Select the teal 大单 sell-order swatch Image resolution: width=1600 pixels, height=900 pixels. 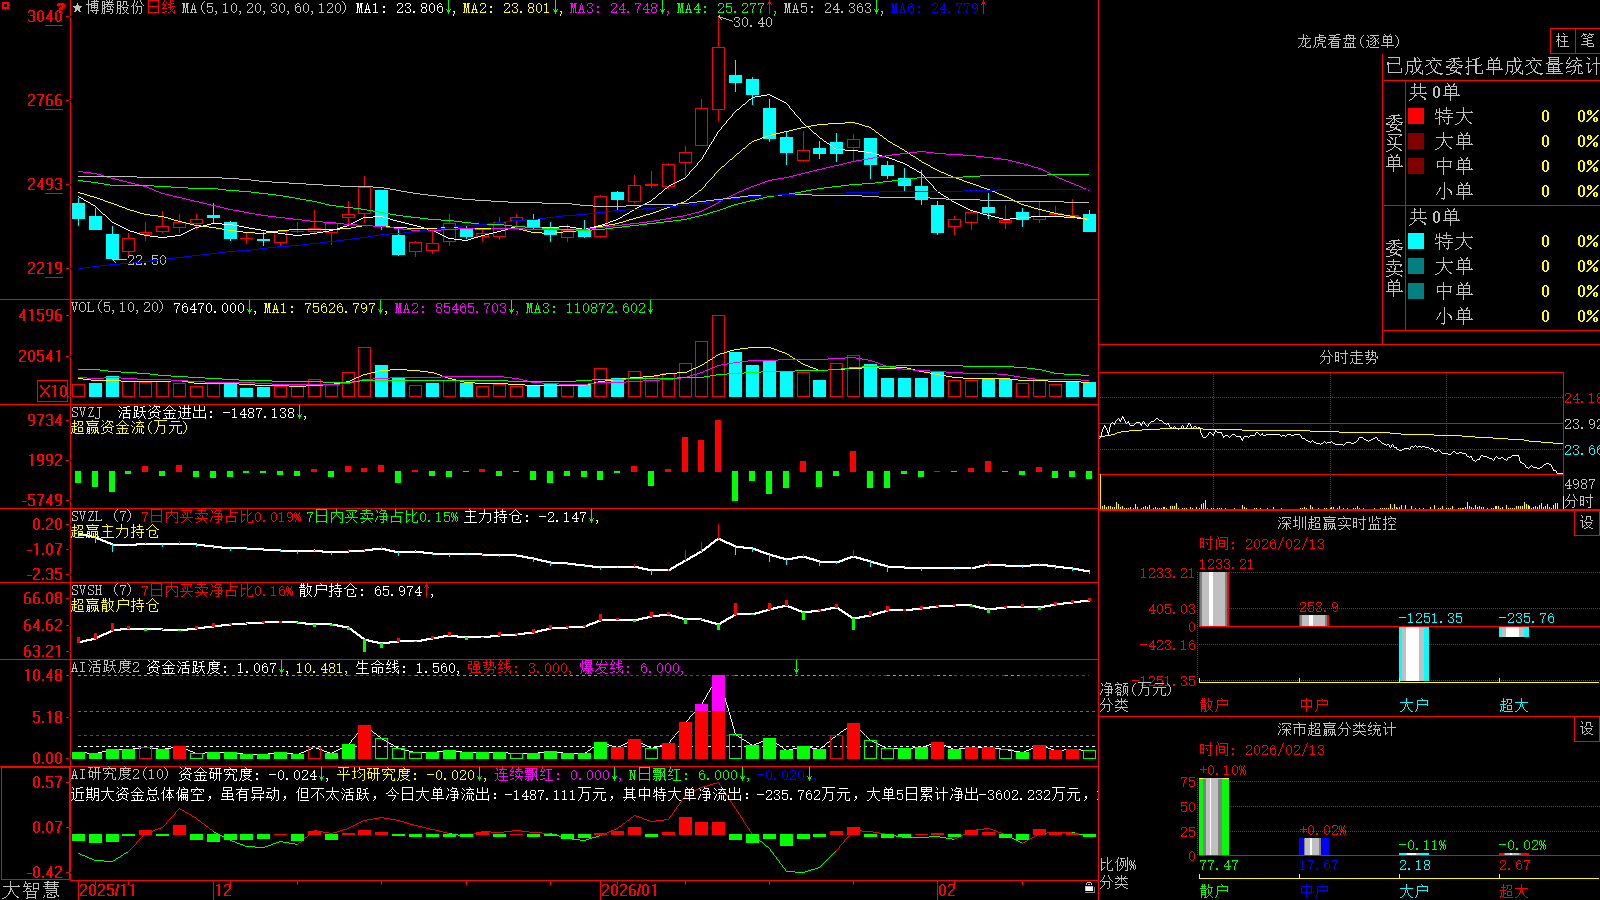(x=1416, y=266)
